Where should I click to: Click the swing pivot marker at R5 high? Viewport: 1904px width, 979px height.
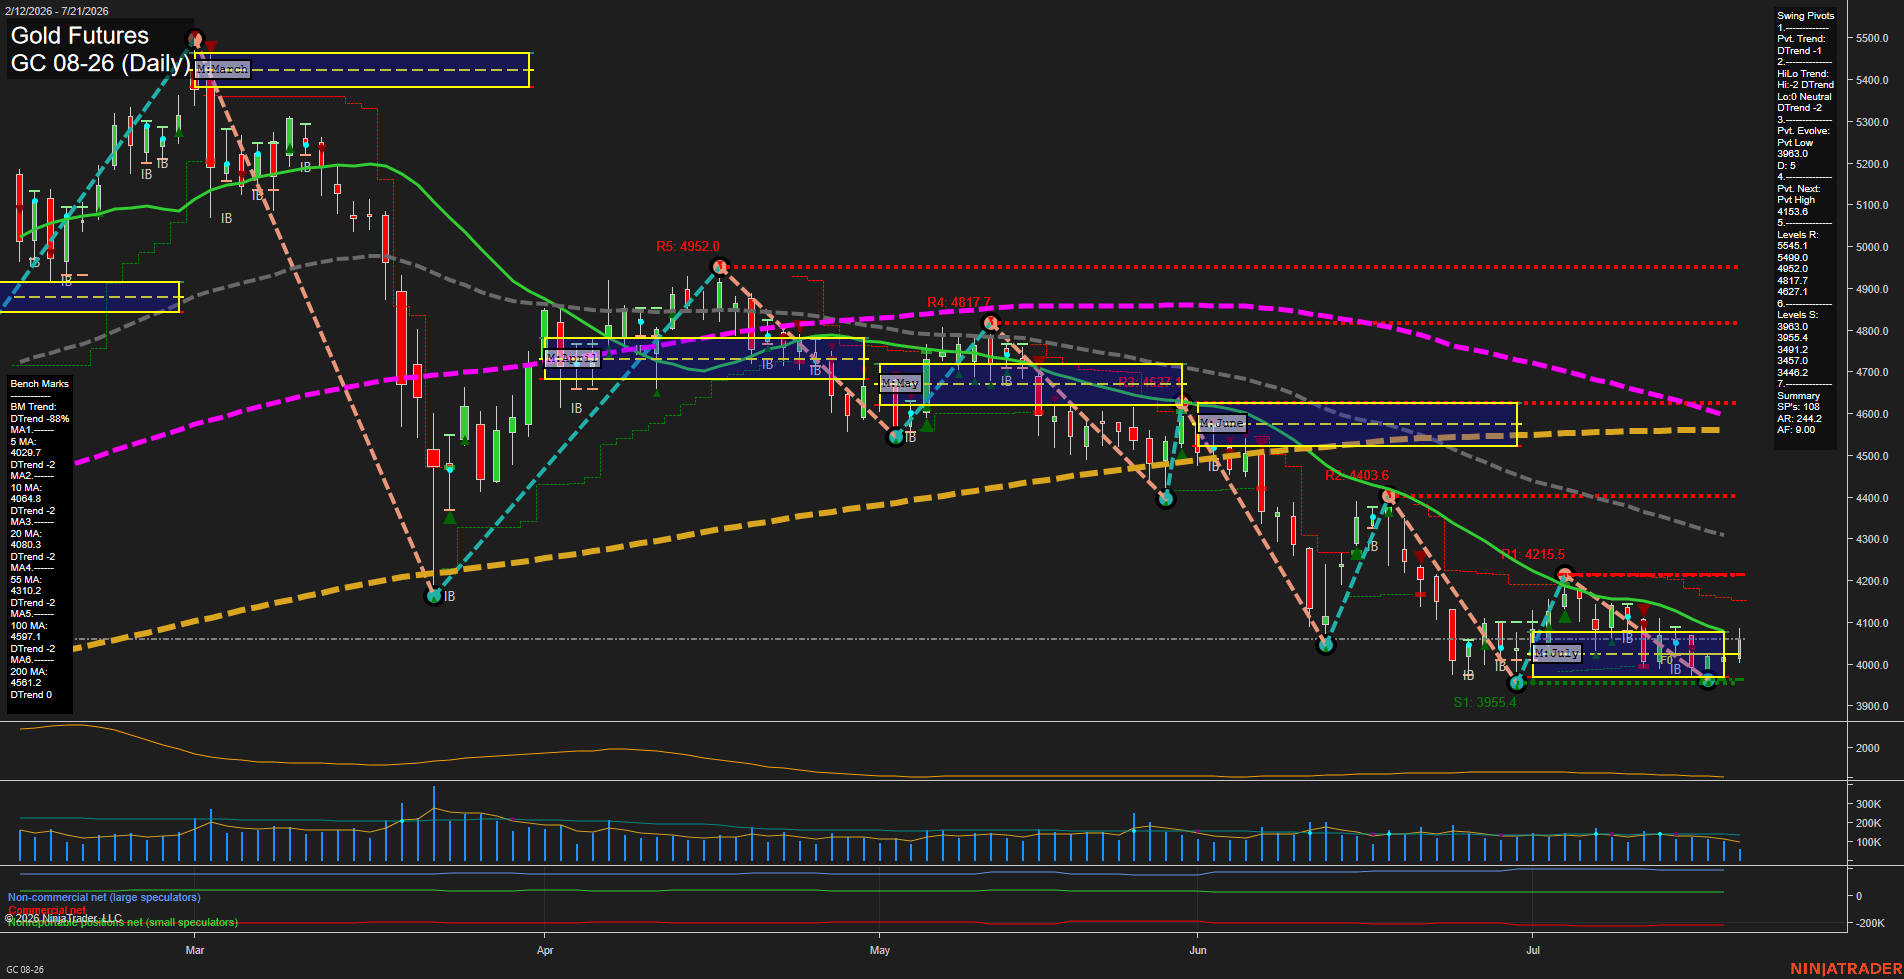pyautogui.click(x=720, y=266)
